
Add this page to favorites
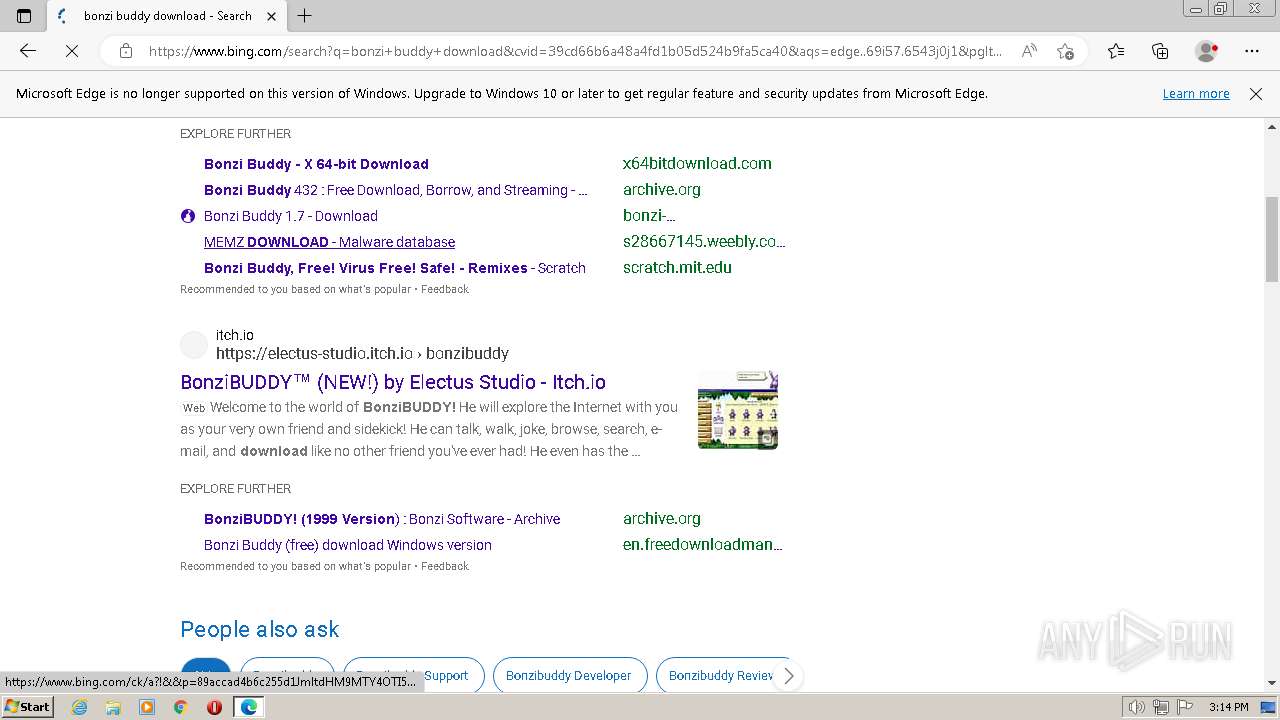point(1065,51)
